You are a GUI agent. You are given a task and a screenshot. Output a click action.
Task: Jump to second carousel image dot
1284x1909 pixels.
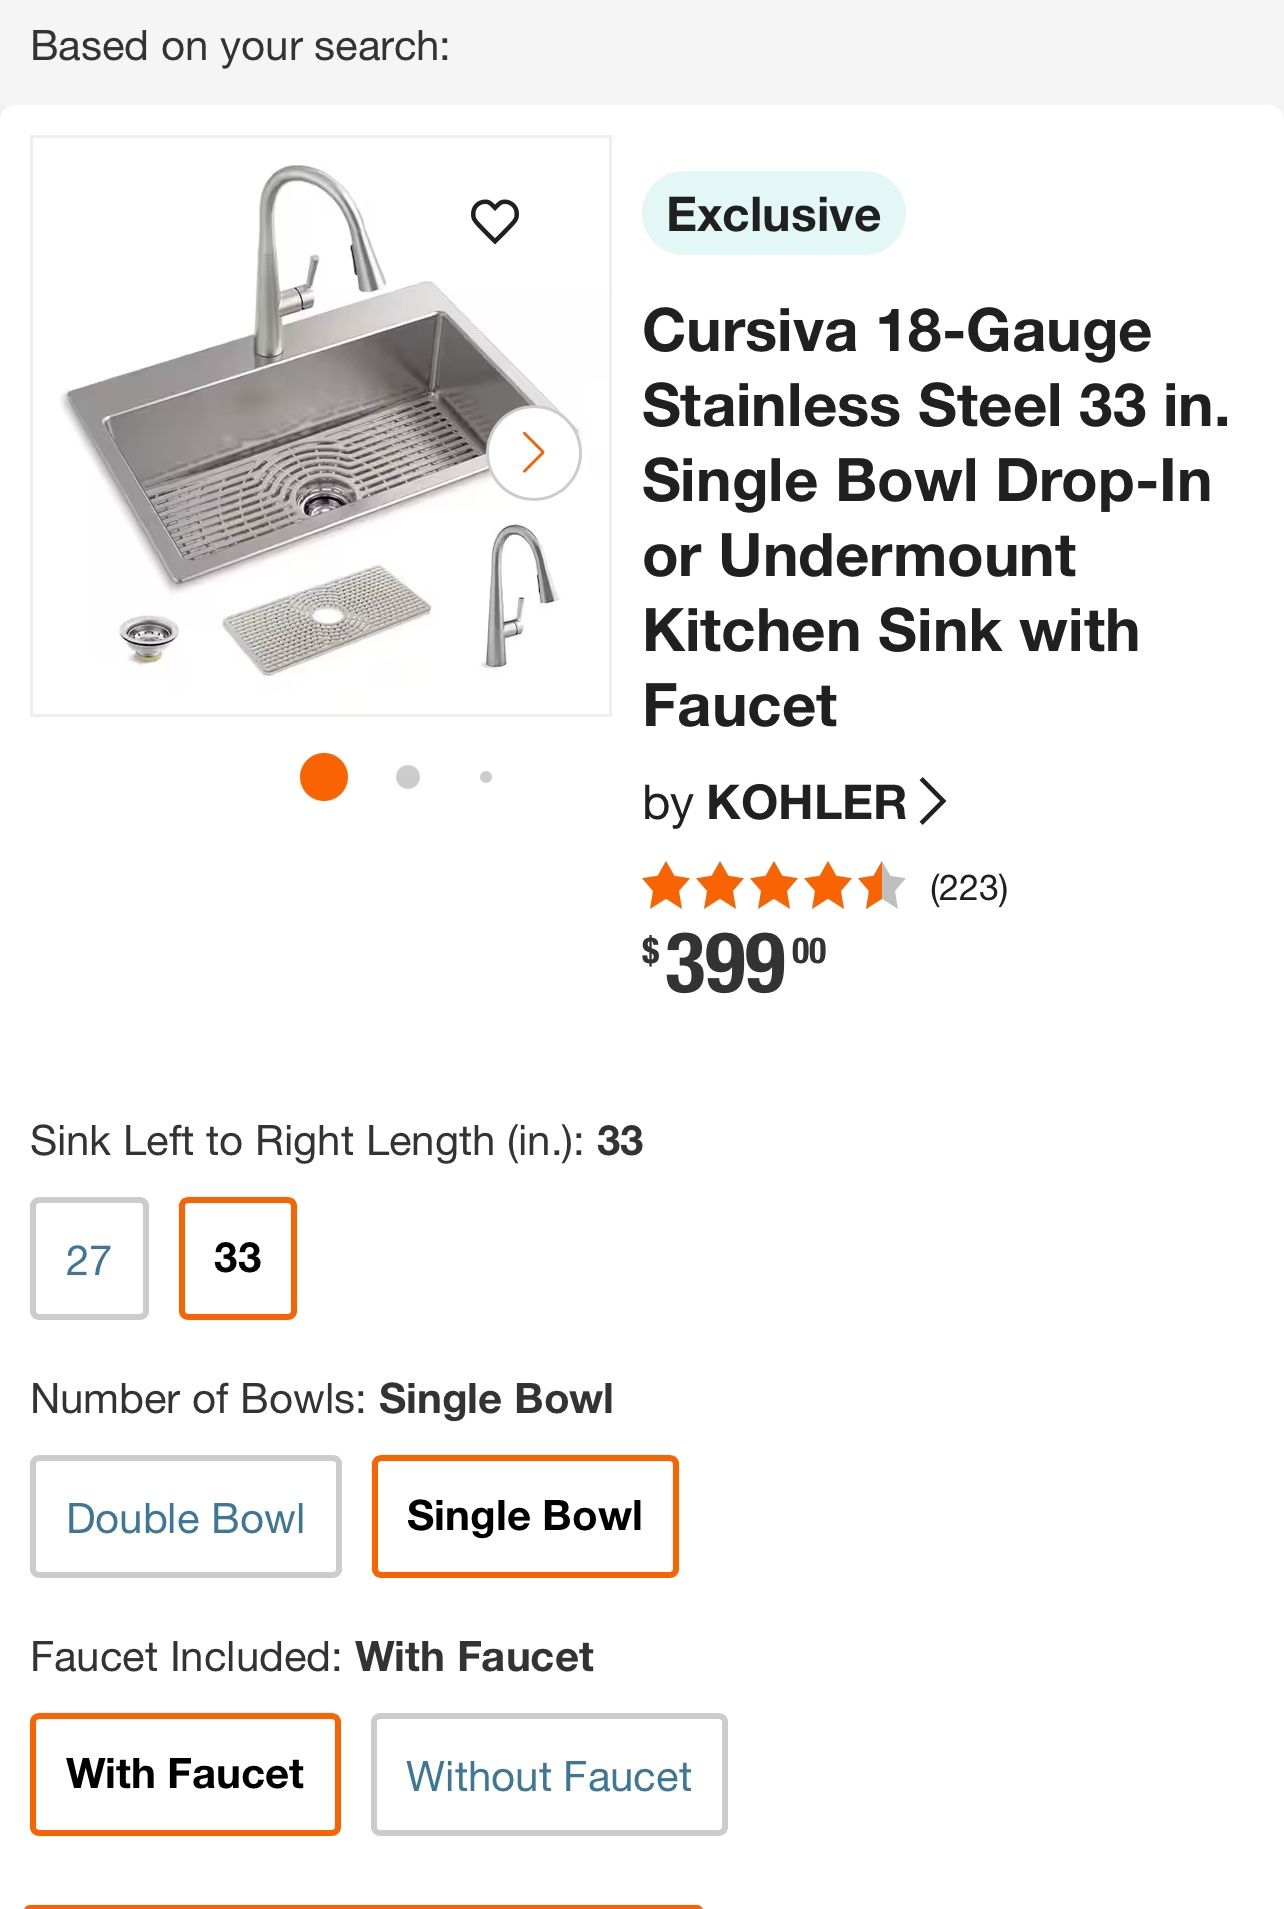[x=407, y=777]
